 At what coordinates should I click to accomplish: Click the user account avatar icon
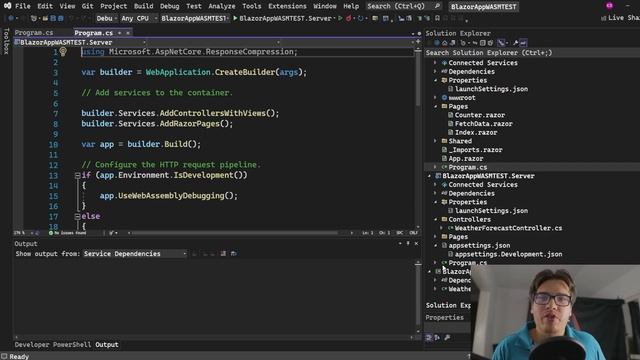coord(609,6)
